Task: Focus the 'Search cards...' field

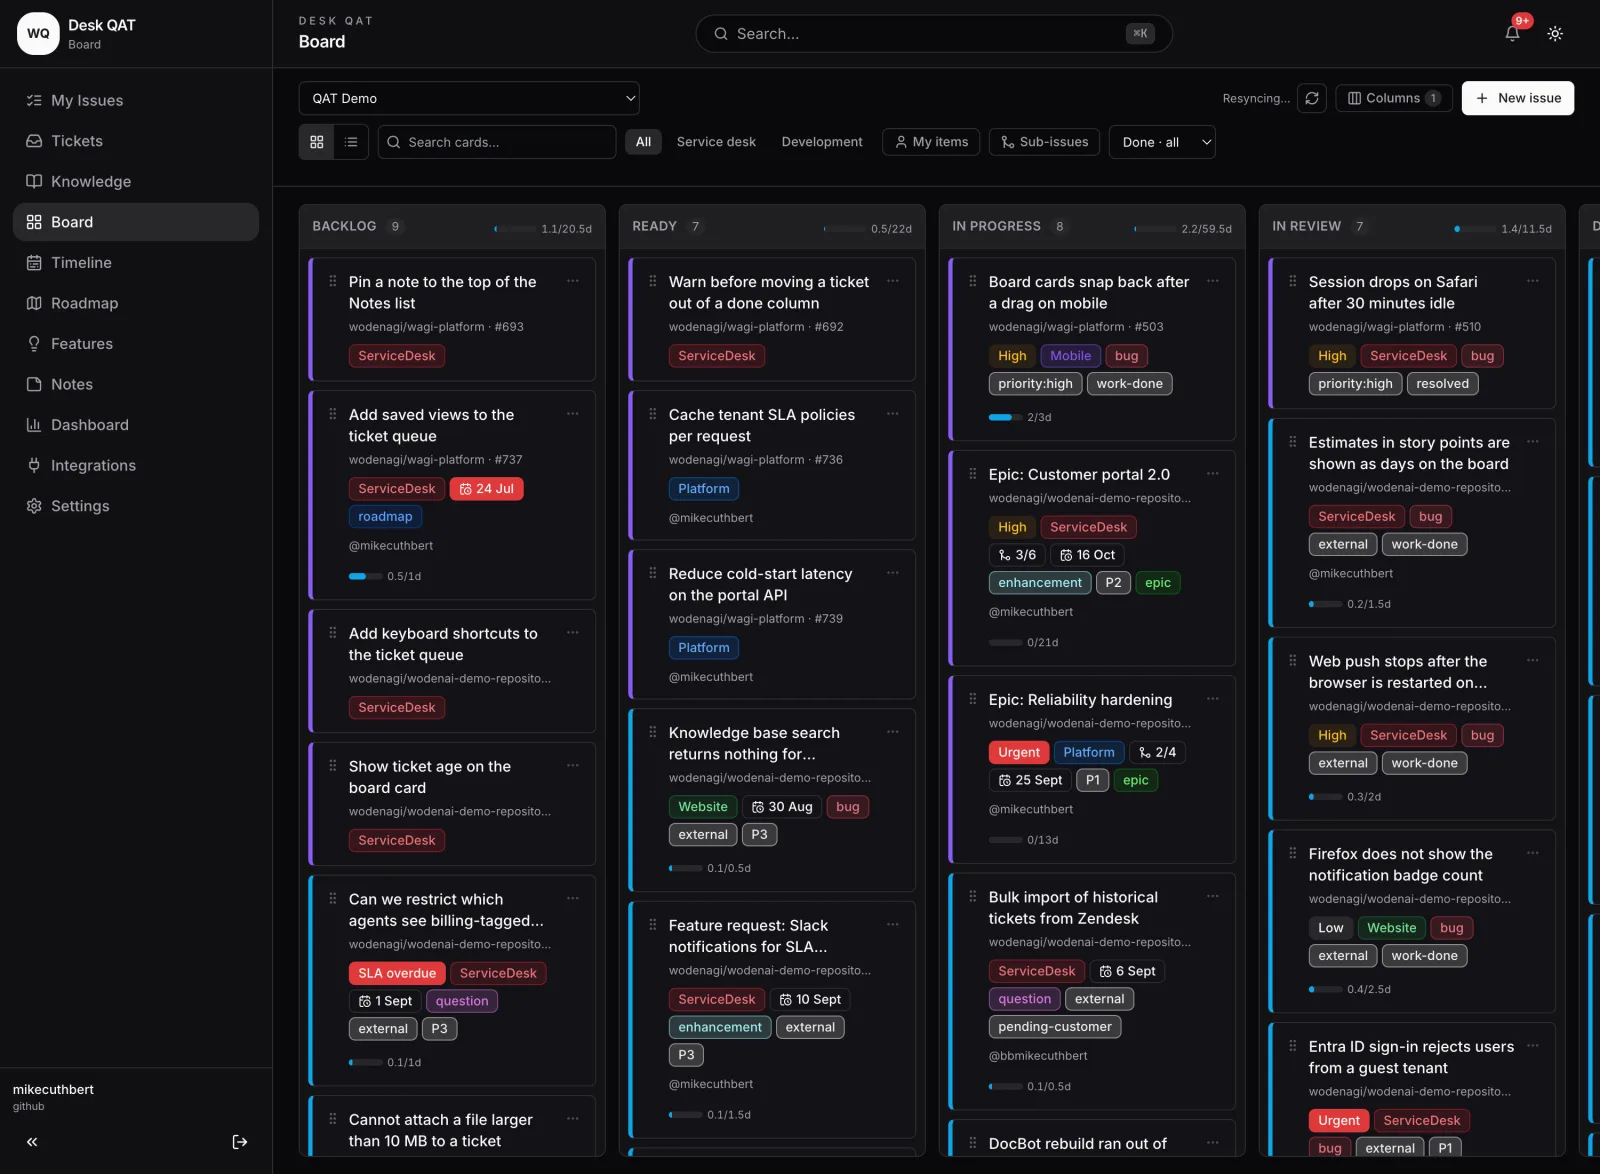Action: point(497,142)
